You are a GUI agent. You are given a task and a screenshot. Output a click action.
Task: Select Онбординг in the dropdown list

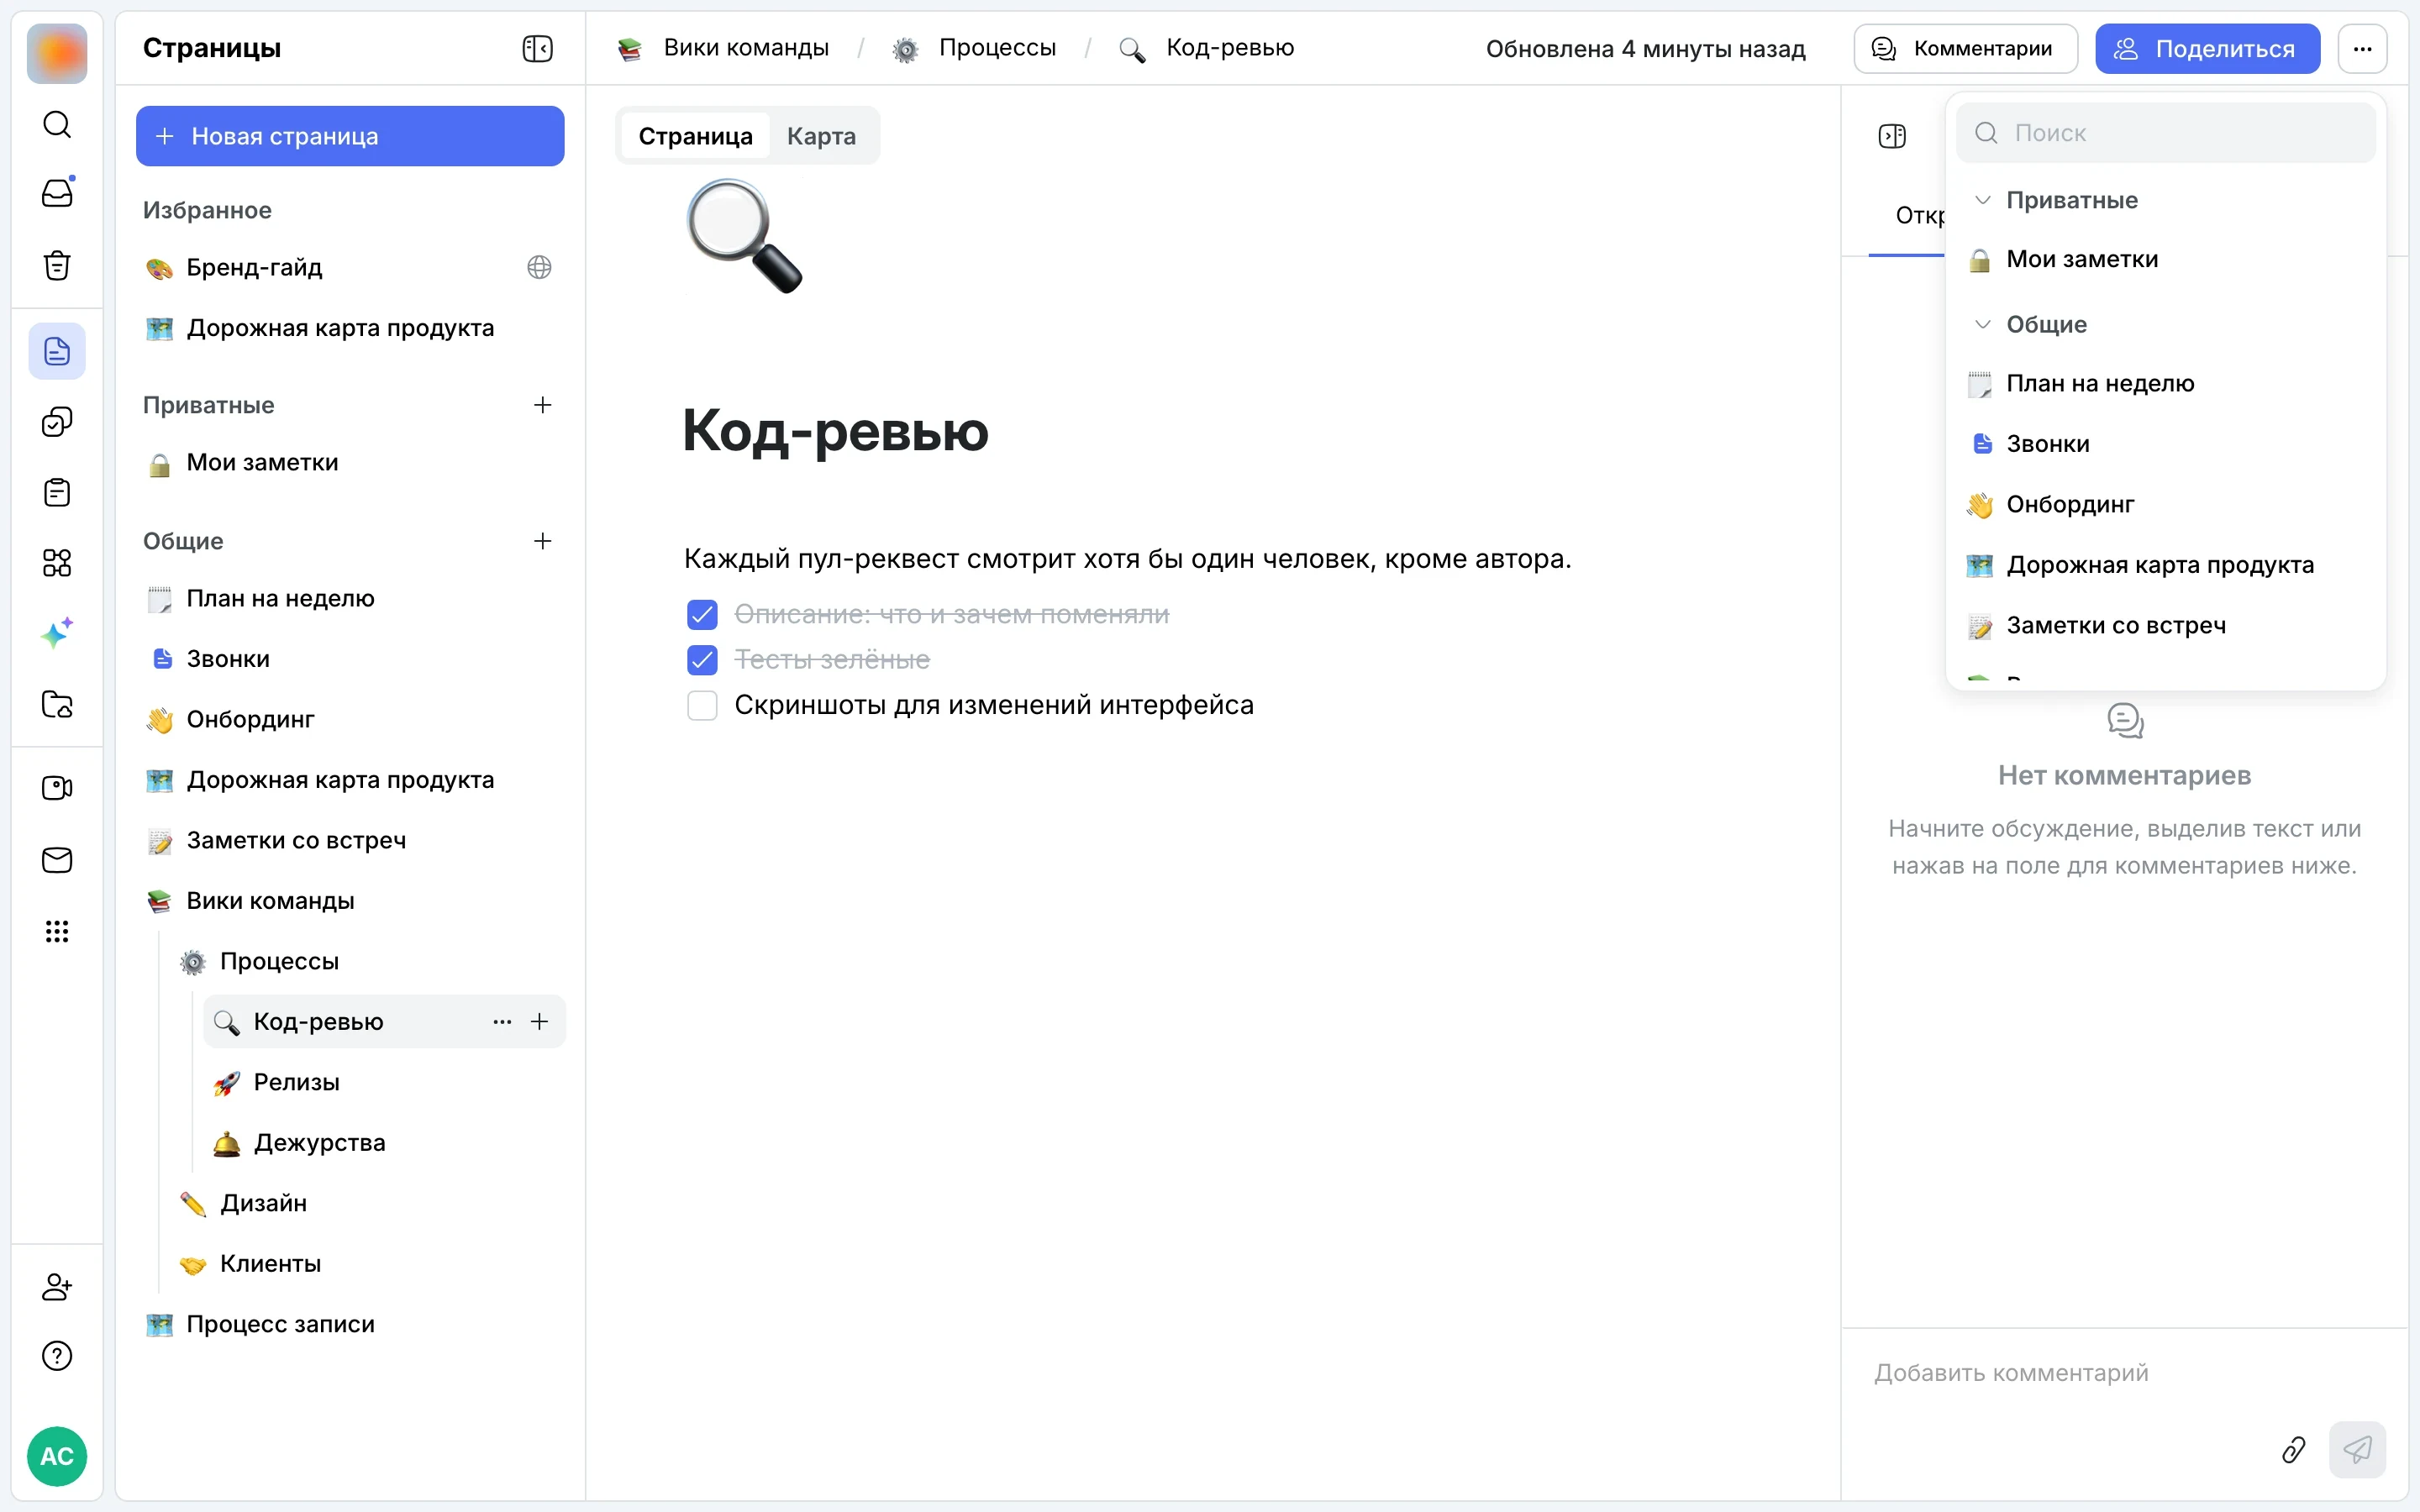(x=2165, y=504)
